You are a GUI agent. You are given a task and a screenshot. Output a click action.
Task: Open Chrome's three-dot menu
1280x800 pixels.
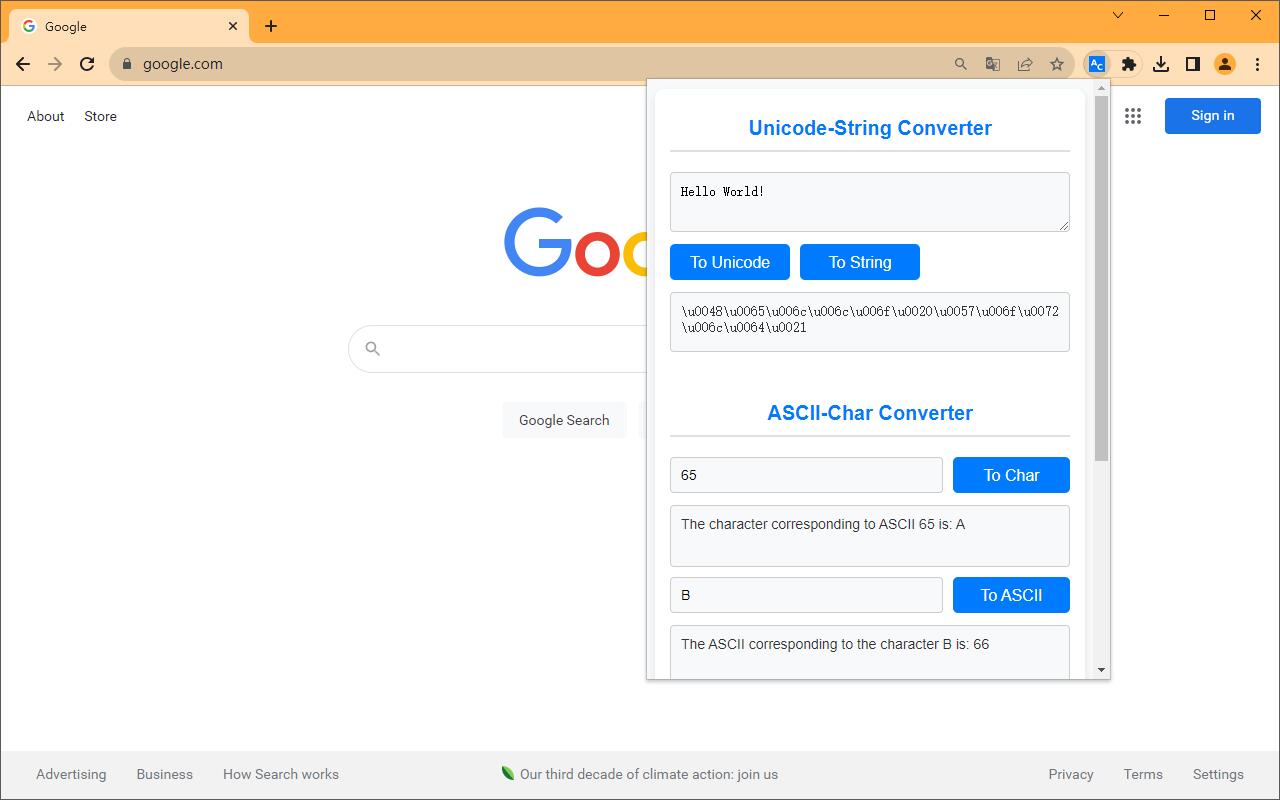pyautogui.click(x=1257, y=63)
